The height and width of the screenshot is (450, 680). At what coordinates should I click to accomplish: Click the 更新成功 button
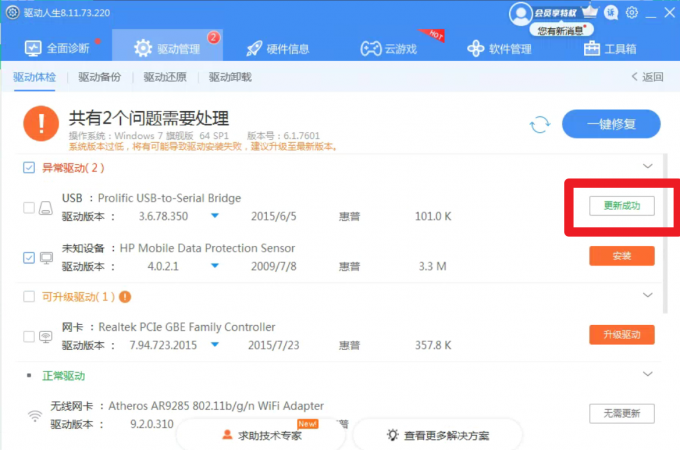point(621,205)
